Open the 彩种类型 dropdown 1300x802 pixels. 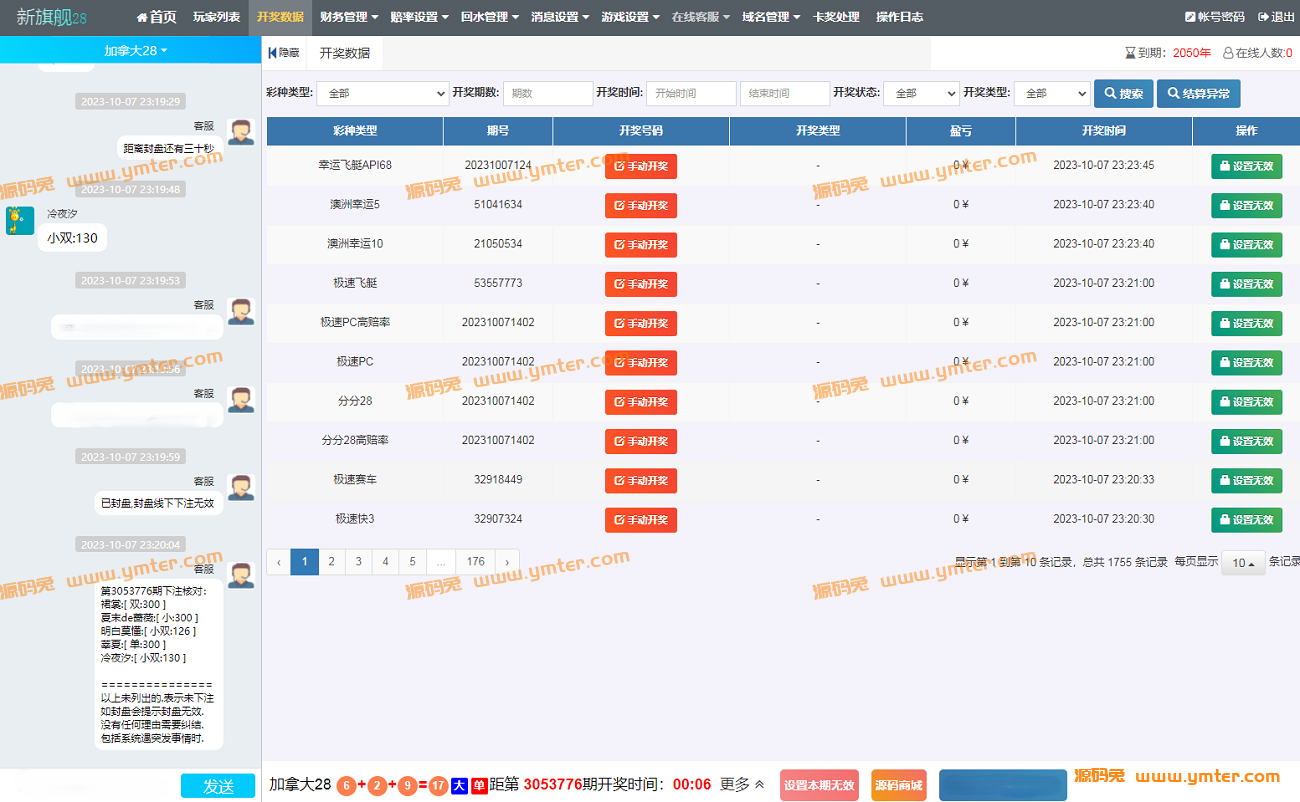pyautogui.click(x=383, y=93)
